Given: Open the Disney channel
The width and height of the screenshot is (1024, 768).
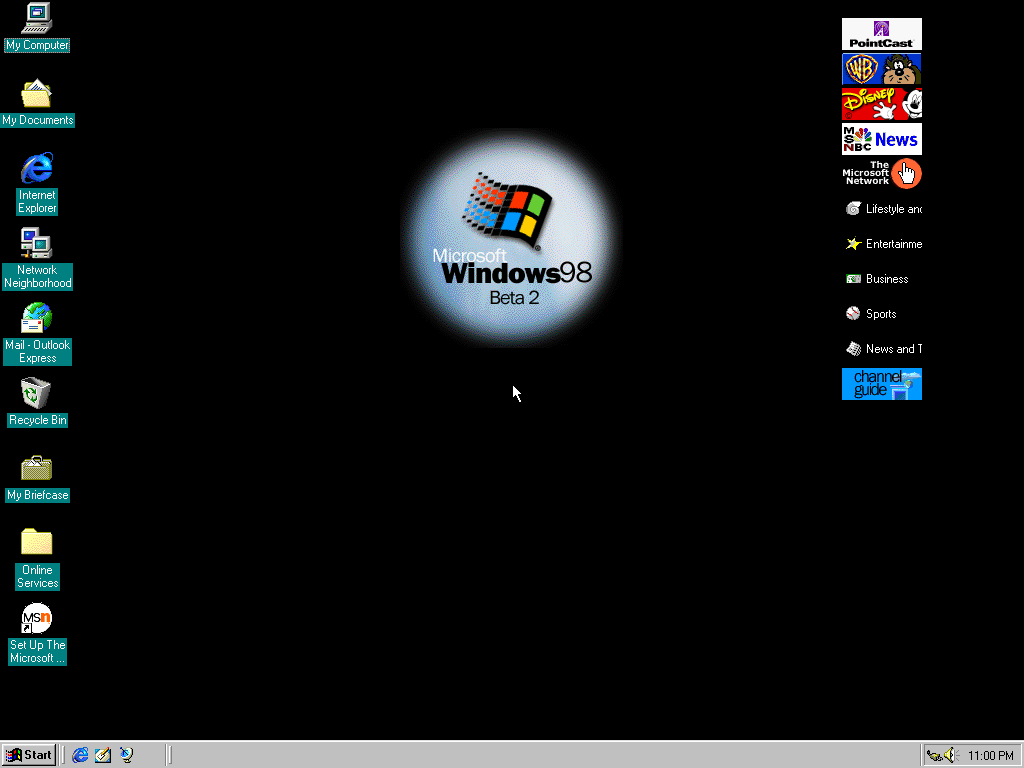Looking at the screenshot, I should [x=882, y=104].
